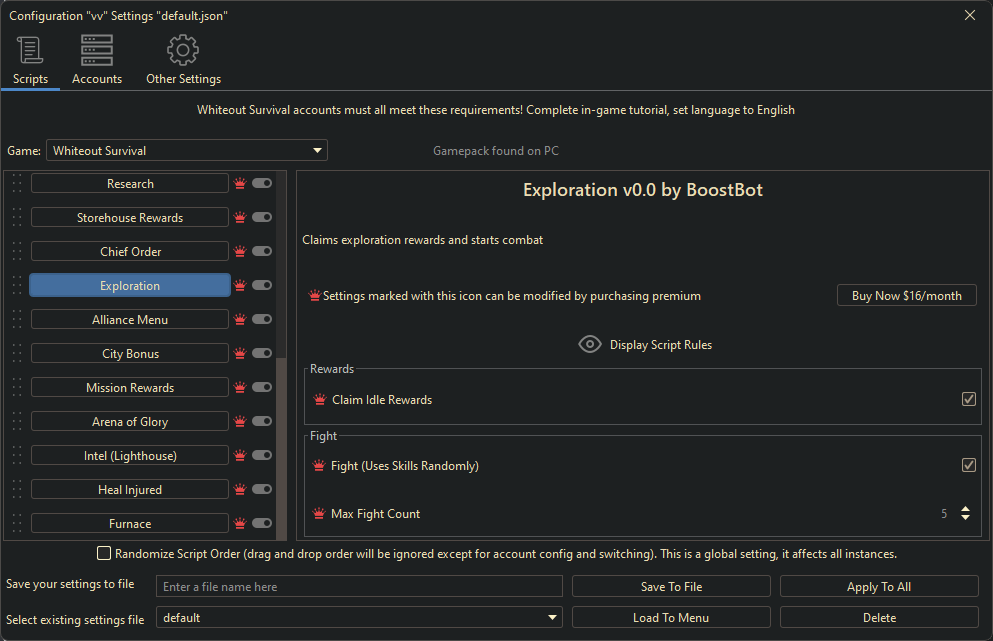Click the premium crown next to Furnace
Screen dimensions: 993x641
pos(240,523)
